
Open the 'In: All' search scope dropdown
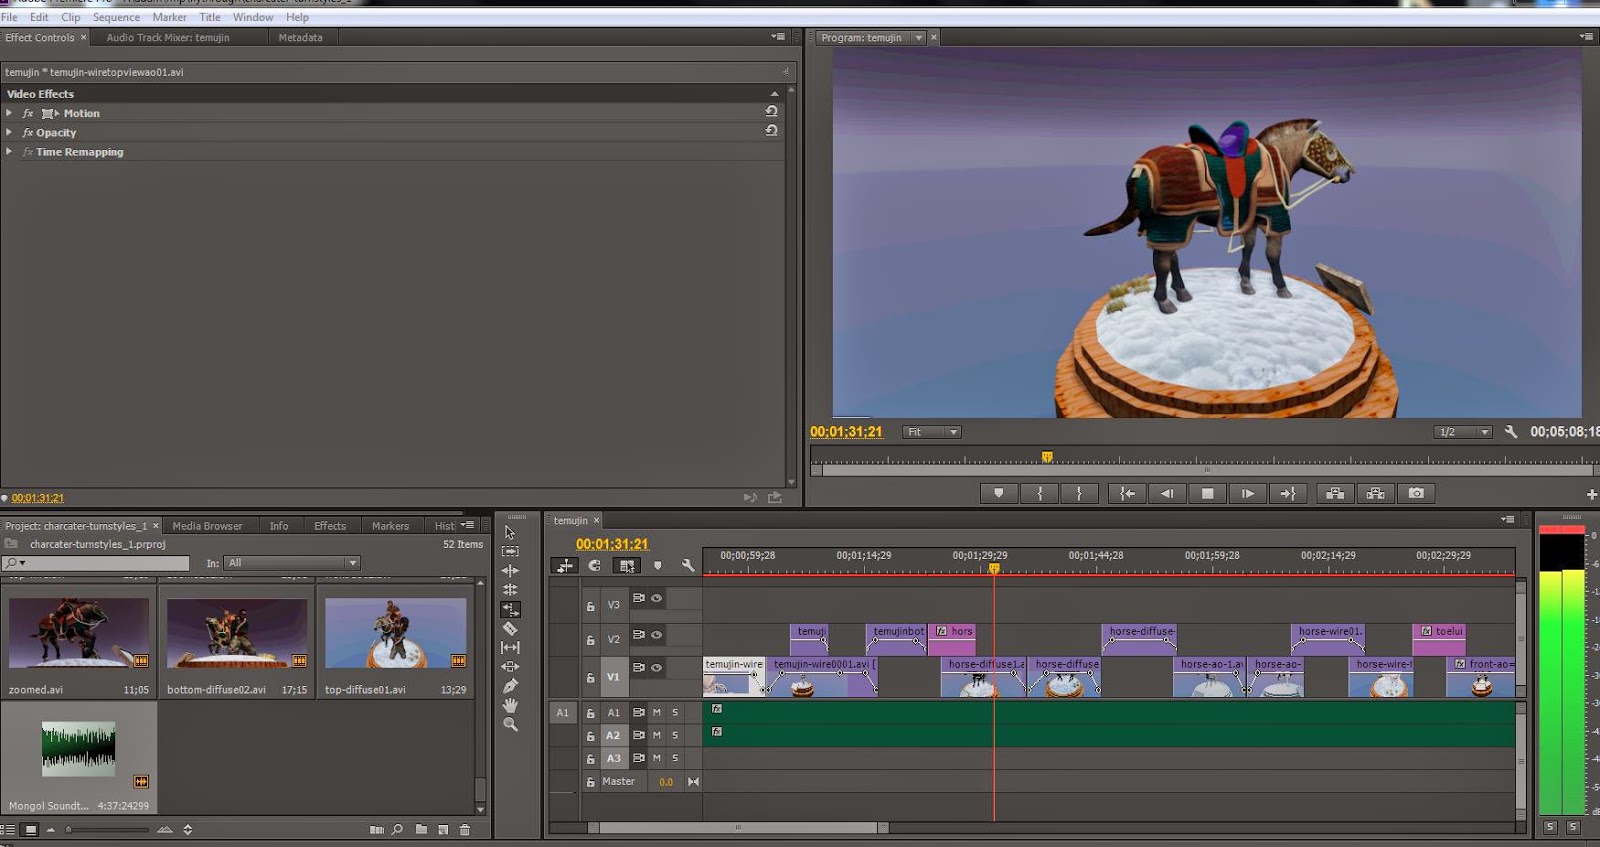291,563
